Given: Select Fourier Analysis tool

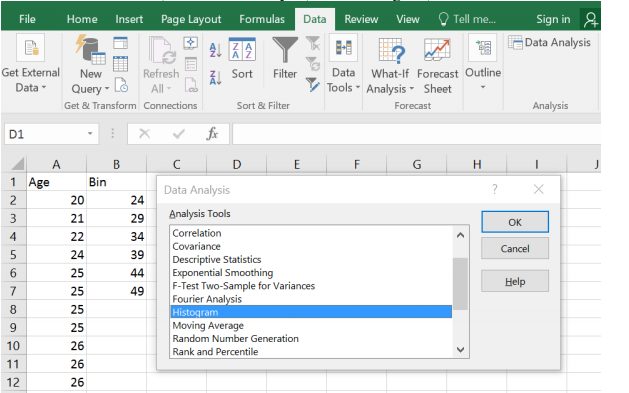Looking at the screenshot, I should (x=311, y=299).
